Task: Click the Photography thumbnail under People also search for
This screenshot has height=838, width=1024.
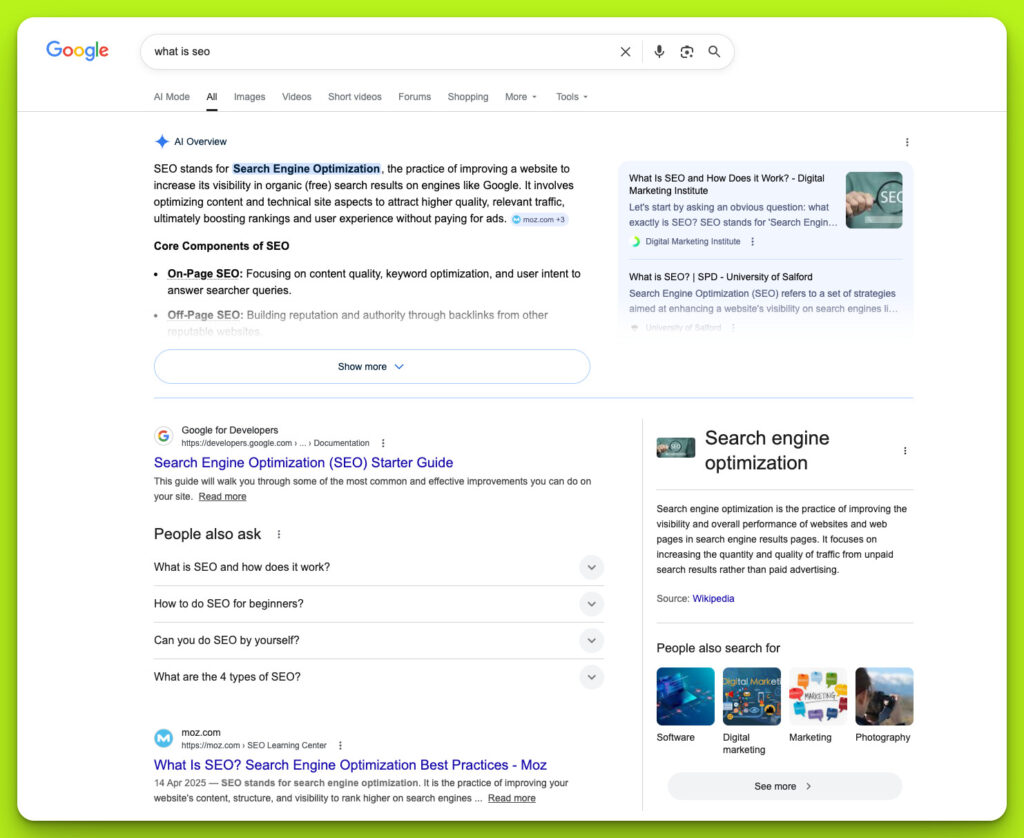Action: coord(883,696)
